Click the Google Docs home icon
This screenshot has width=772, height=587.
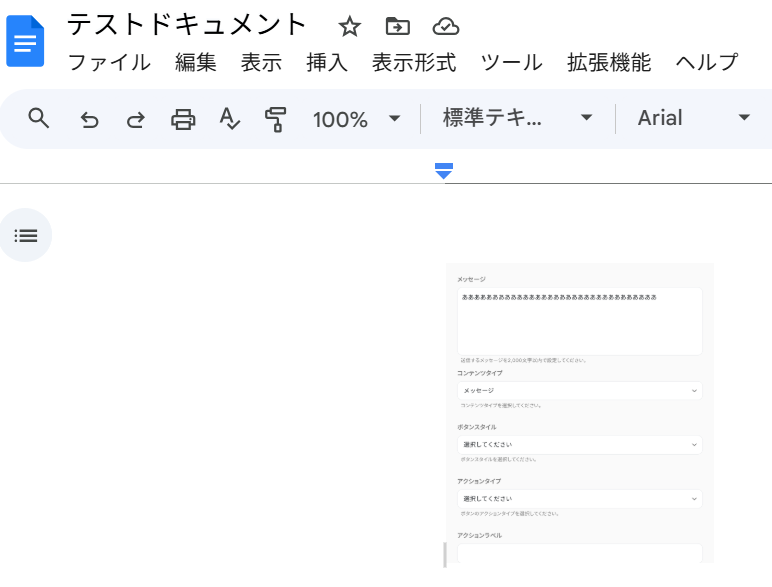click(x=25, y=41)
